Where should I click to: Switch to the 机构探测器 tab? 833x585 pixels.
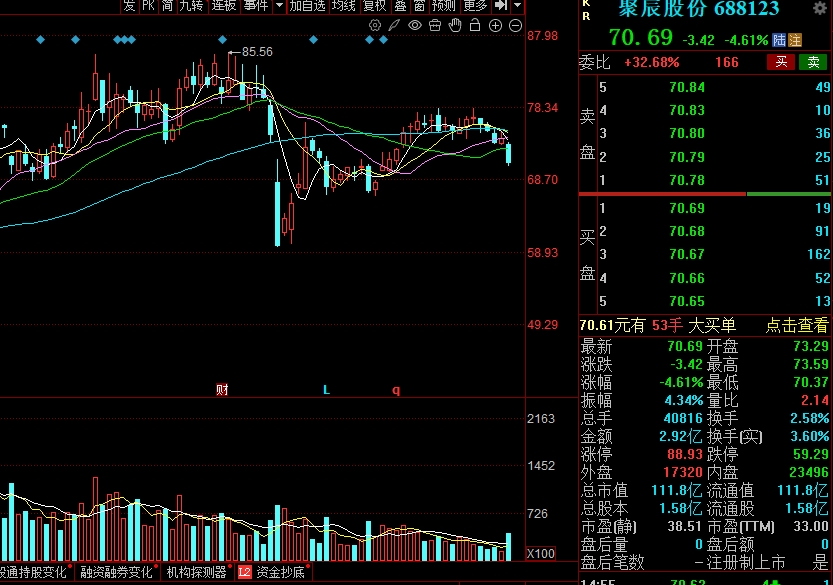(197, 572)
